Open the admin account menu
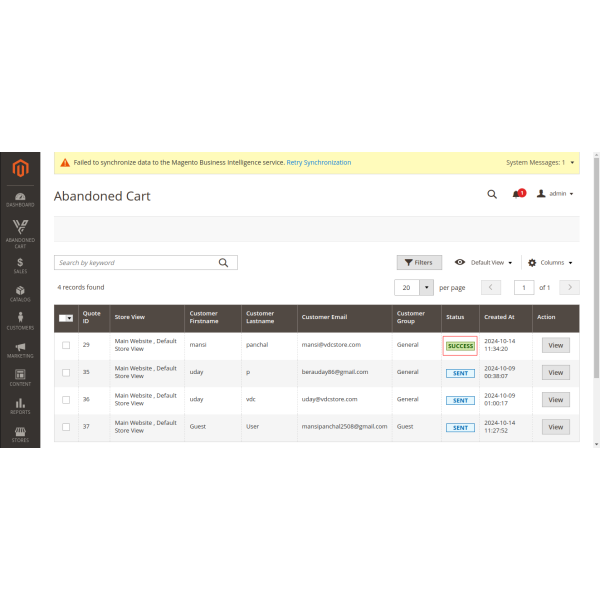The height and width of the screenshot is (600, 600). [x=556, y=194]
